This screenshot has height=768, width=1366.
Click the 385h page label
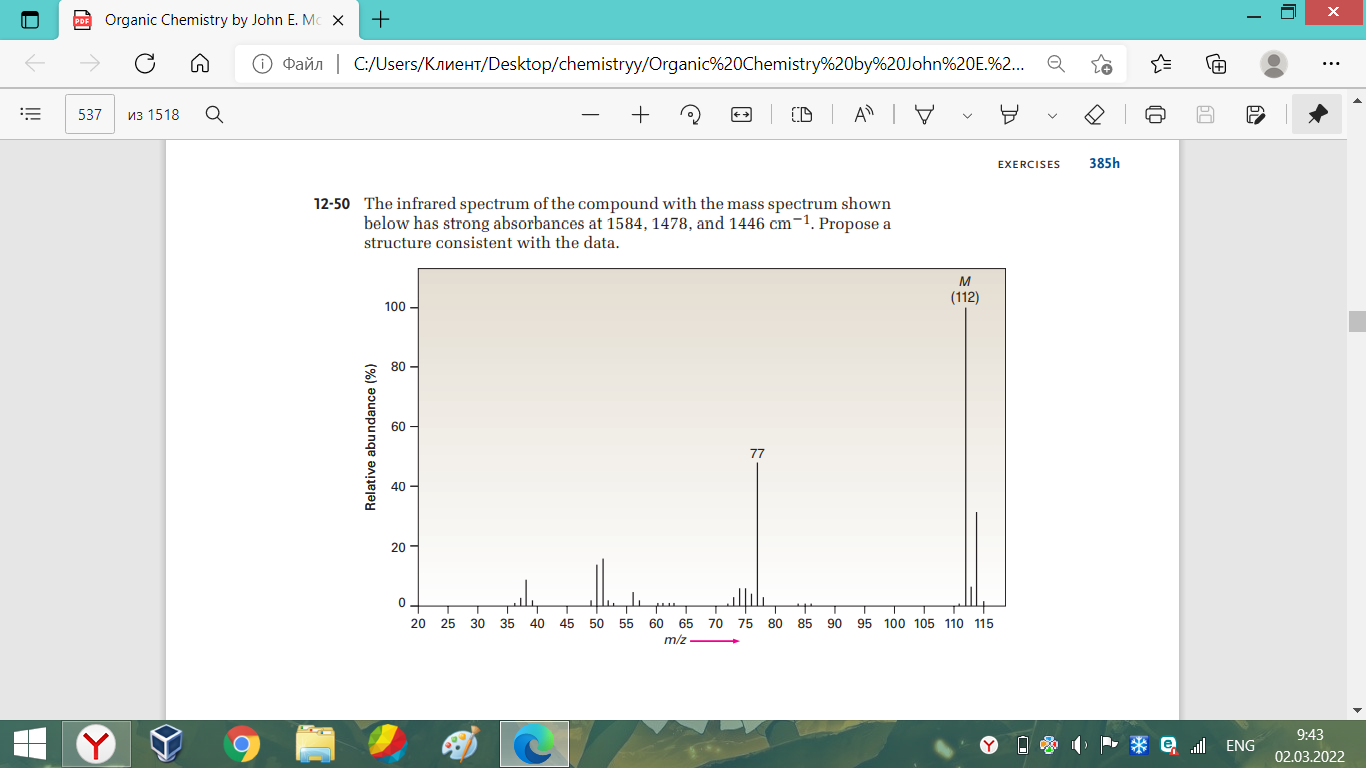pos(1104,163)
